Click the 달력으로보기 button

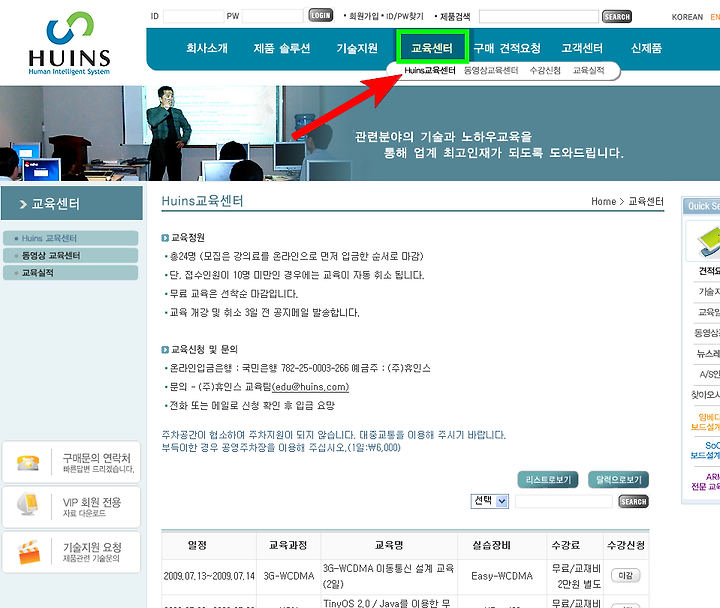click(619, 480)
